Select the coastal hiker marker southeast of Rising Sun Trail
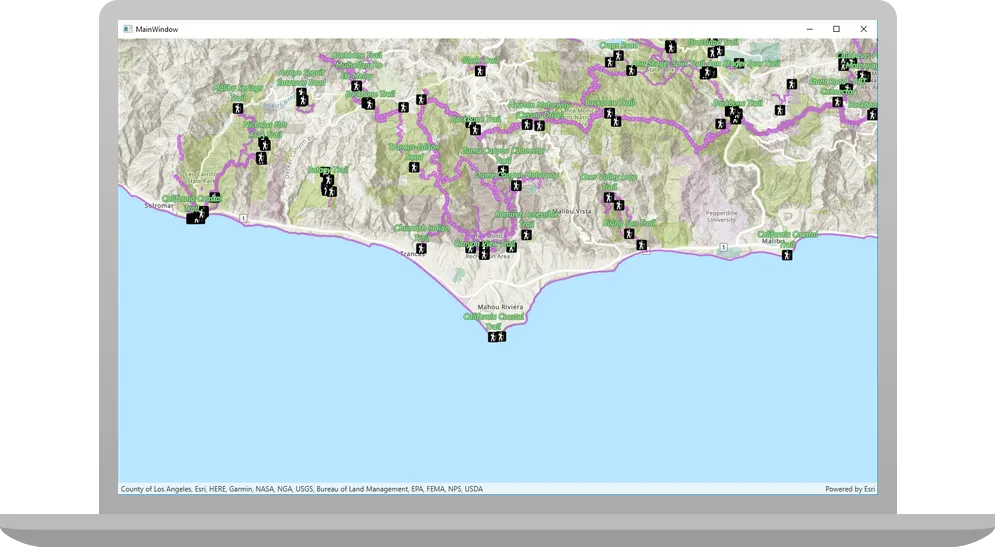This screenshot has width=995, height=547. coord(642,245)
